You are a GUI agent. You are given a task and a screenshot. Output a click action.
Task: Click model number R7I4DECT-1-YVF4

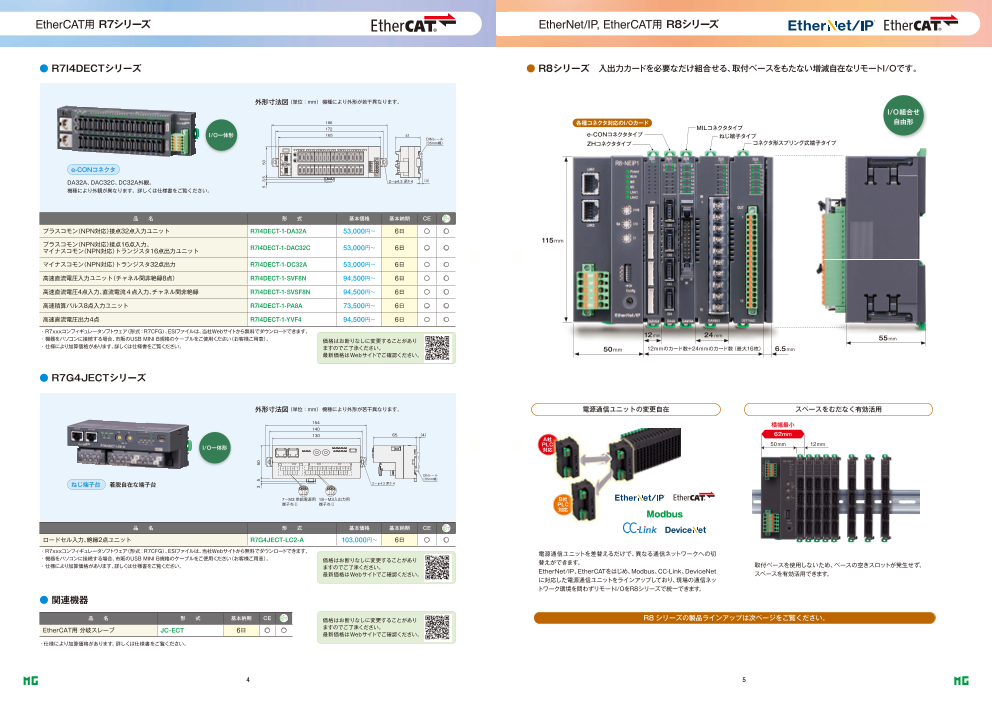[276, 319]
